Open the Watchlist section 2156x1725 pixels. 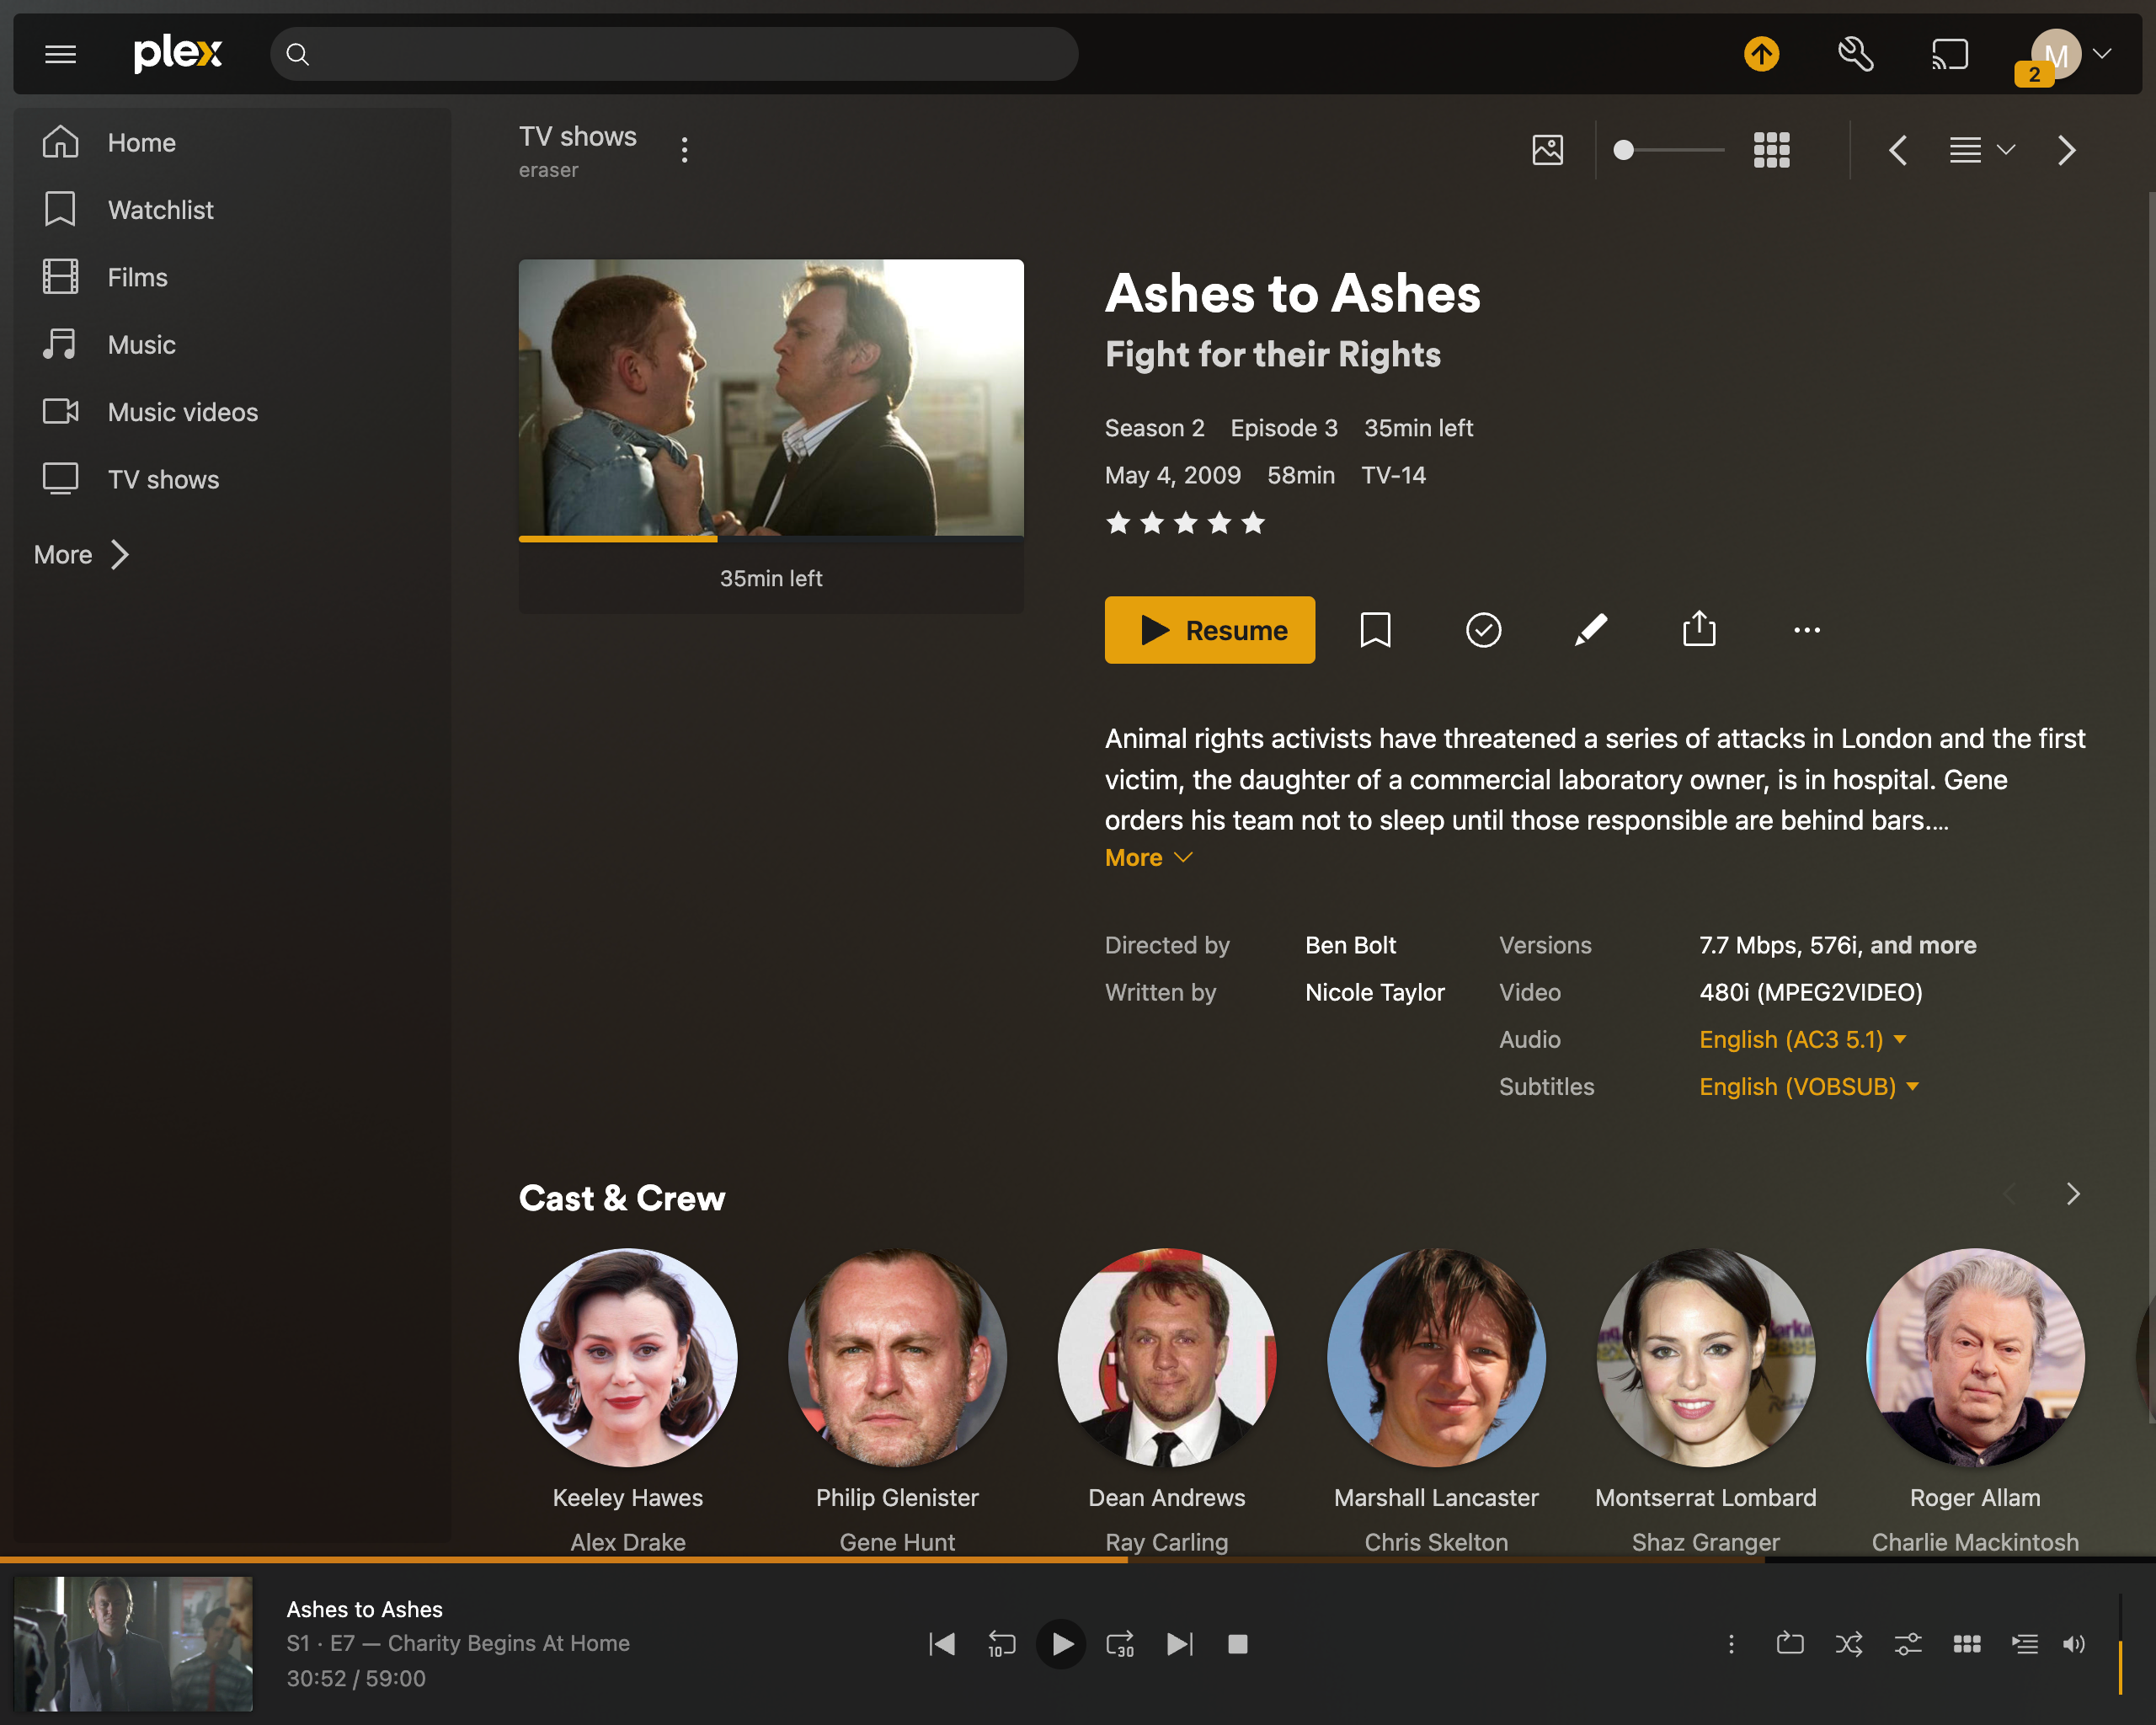tap(160, 210)
